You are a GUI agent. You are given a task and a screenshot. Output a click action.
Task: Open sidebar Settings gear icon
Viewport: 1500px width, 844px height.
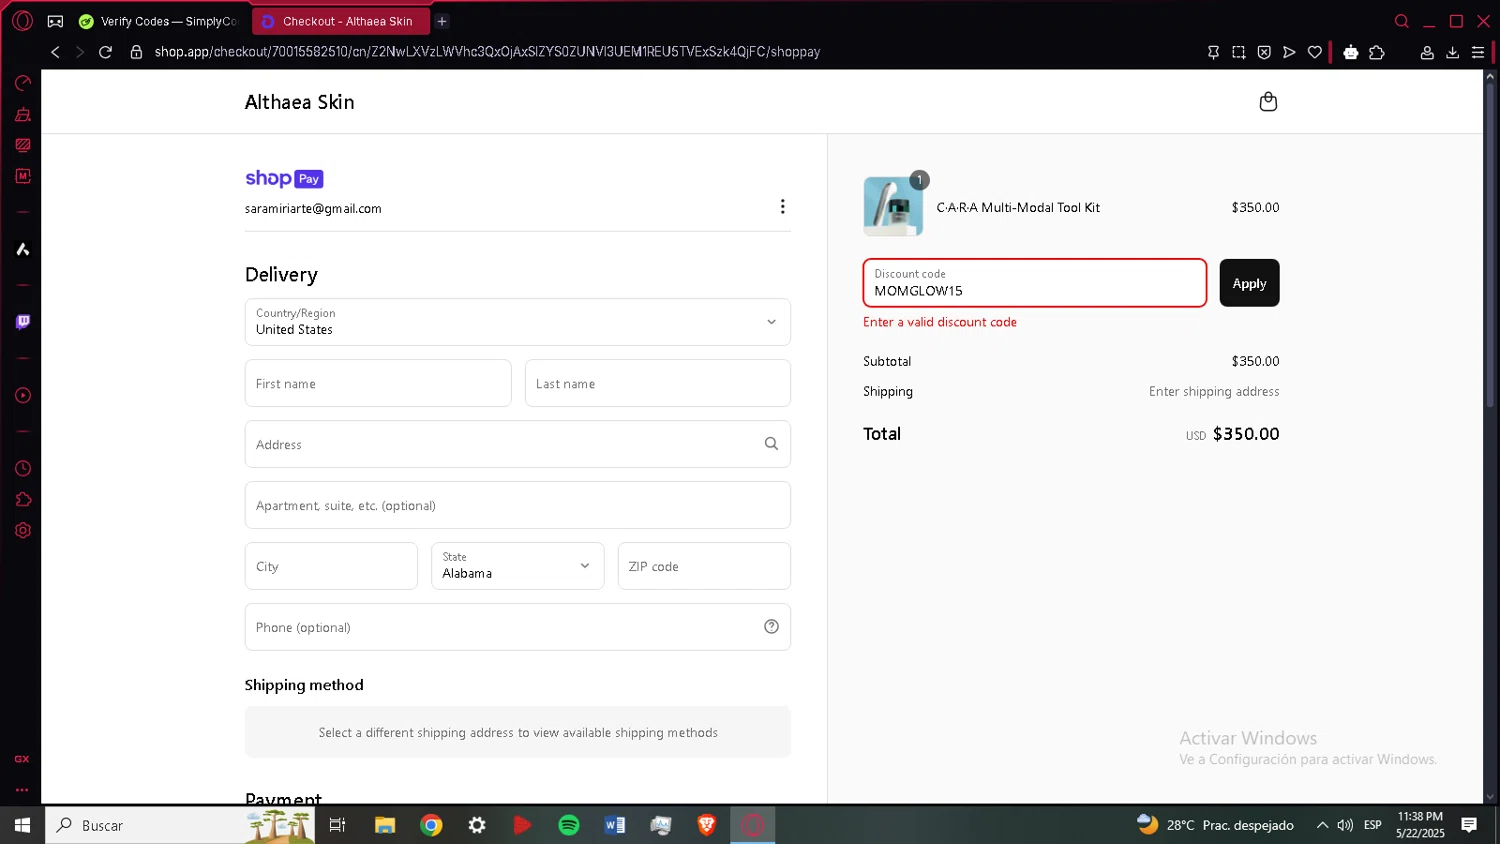[x=22, y=530]
